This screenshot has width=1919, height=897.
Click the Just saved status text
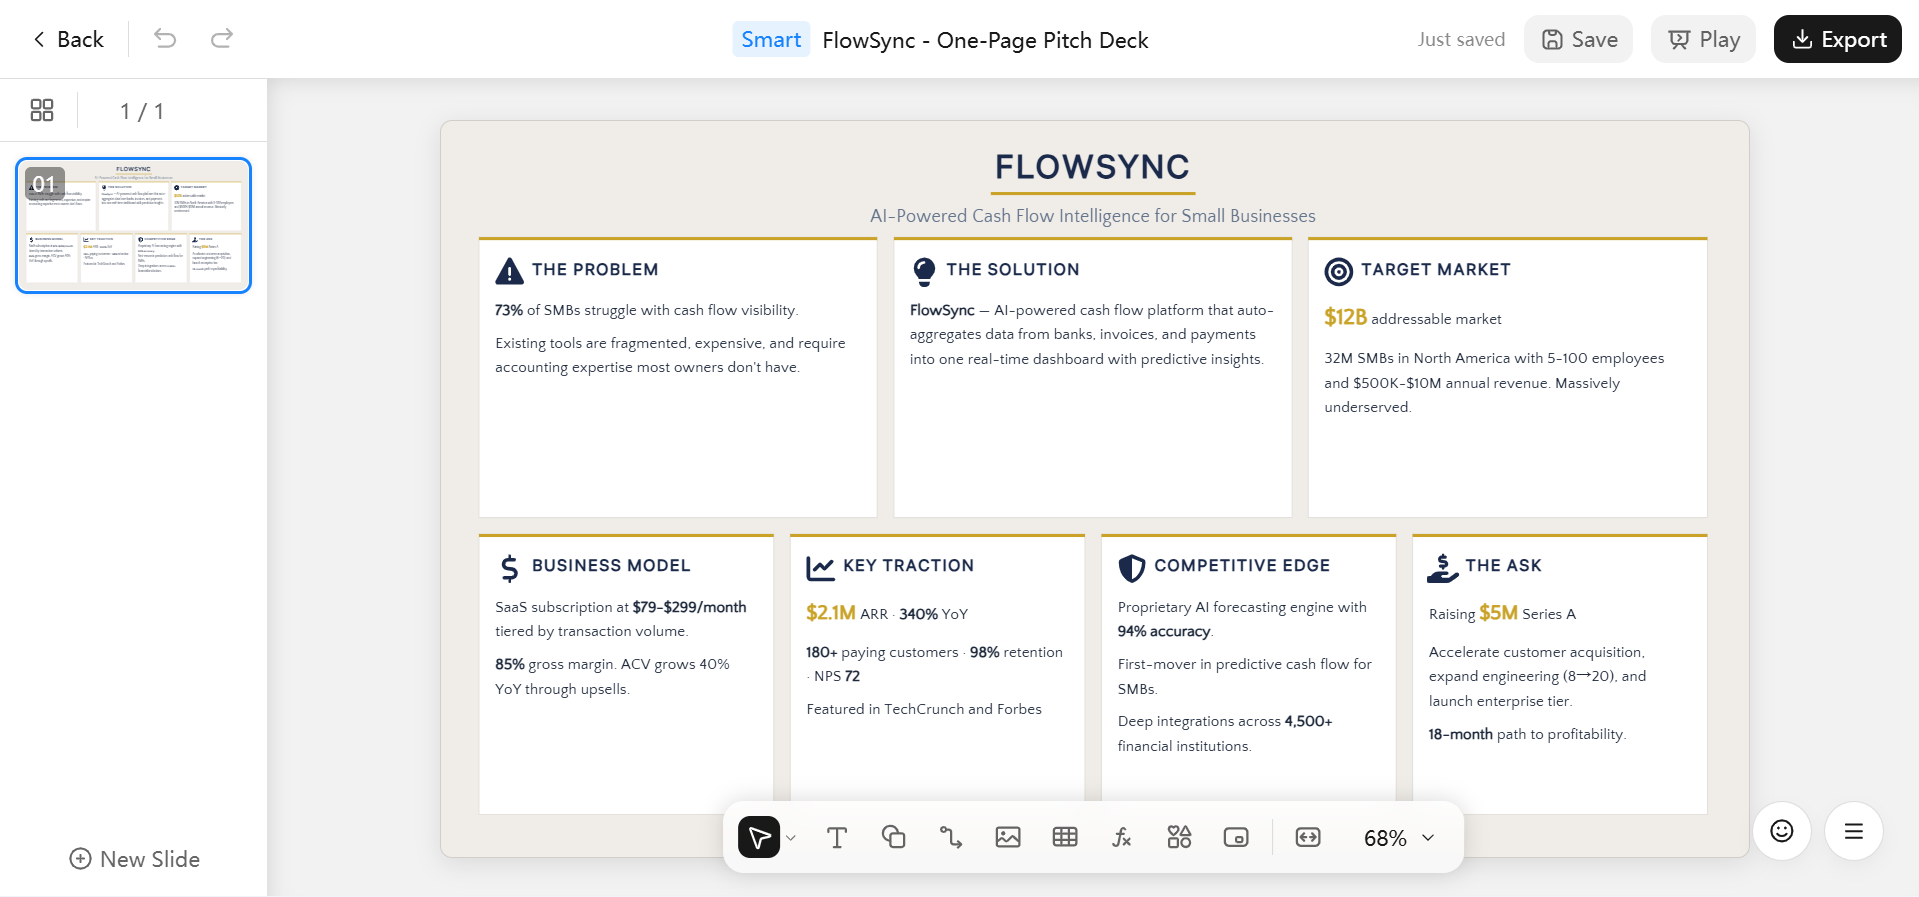(1461, 39)
